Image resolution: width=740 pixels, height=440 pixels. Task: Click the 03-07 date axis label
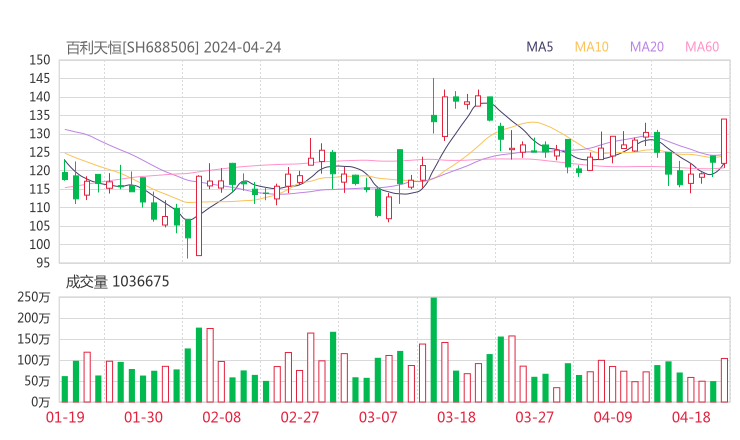[x=378, y=417]
